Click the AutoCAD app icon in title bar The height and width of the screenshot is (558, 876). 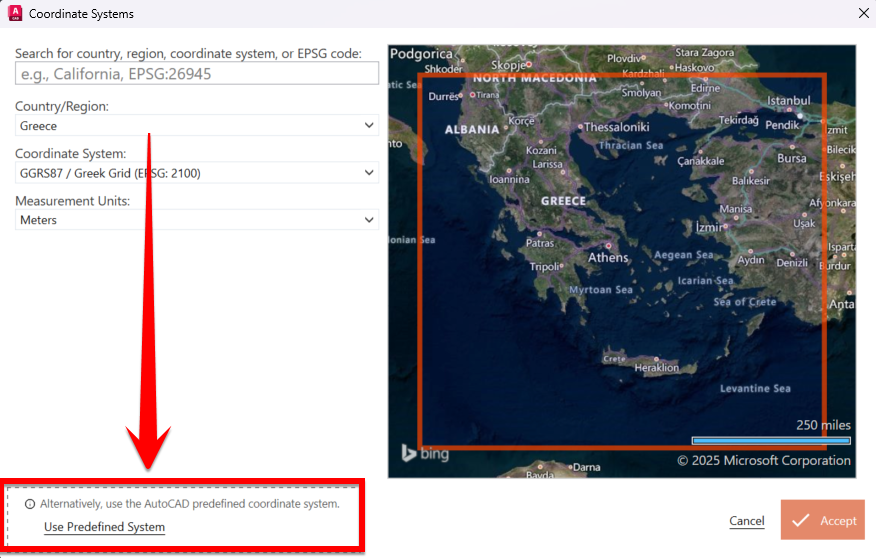pyautogui.click(x=15, y=13)
